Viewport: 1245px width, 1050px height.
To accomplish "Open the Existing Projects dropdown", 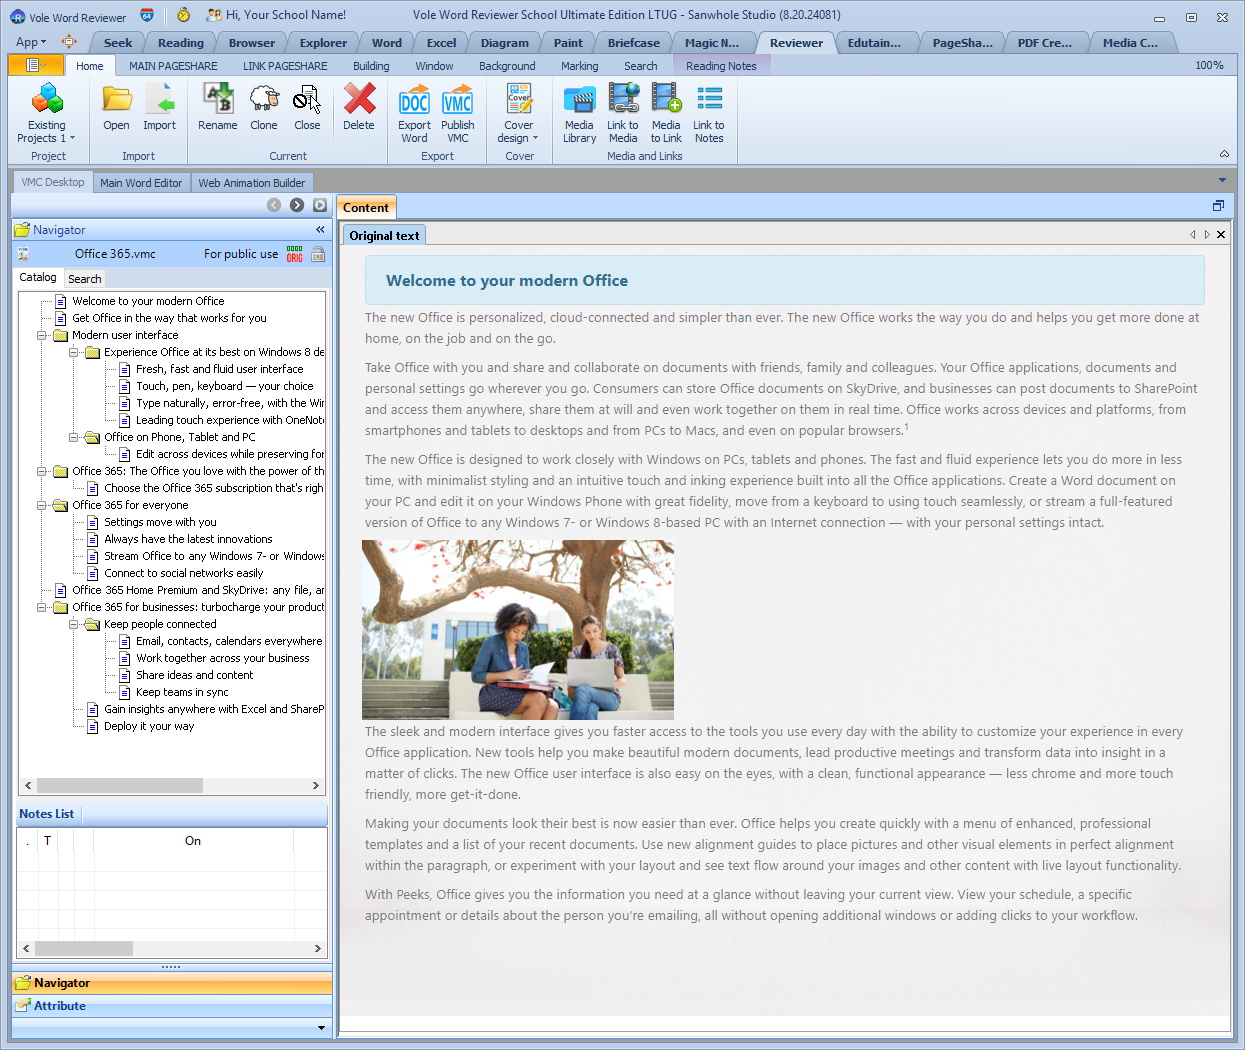I will tap(46, 113).
